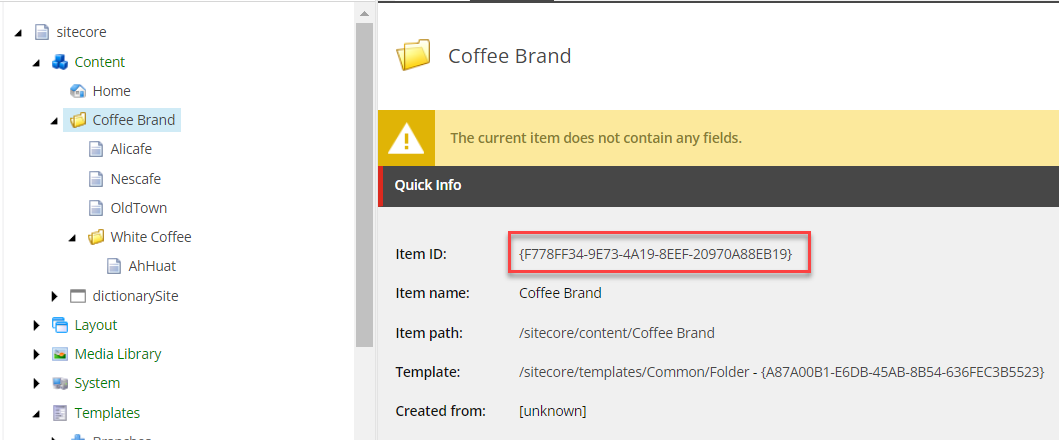Image resolution: width=1059 pixels, height=440 pixels.
Task: Click the Coffee Brand folder icon in tree
Action: click(78, 120)
